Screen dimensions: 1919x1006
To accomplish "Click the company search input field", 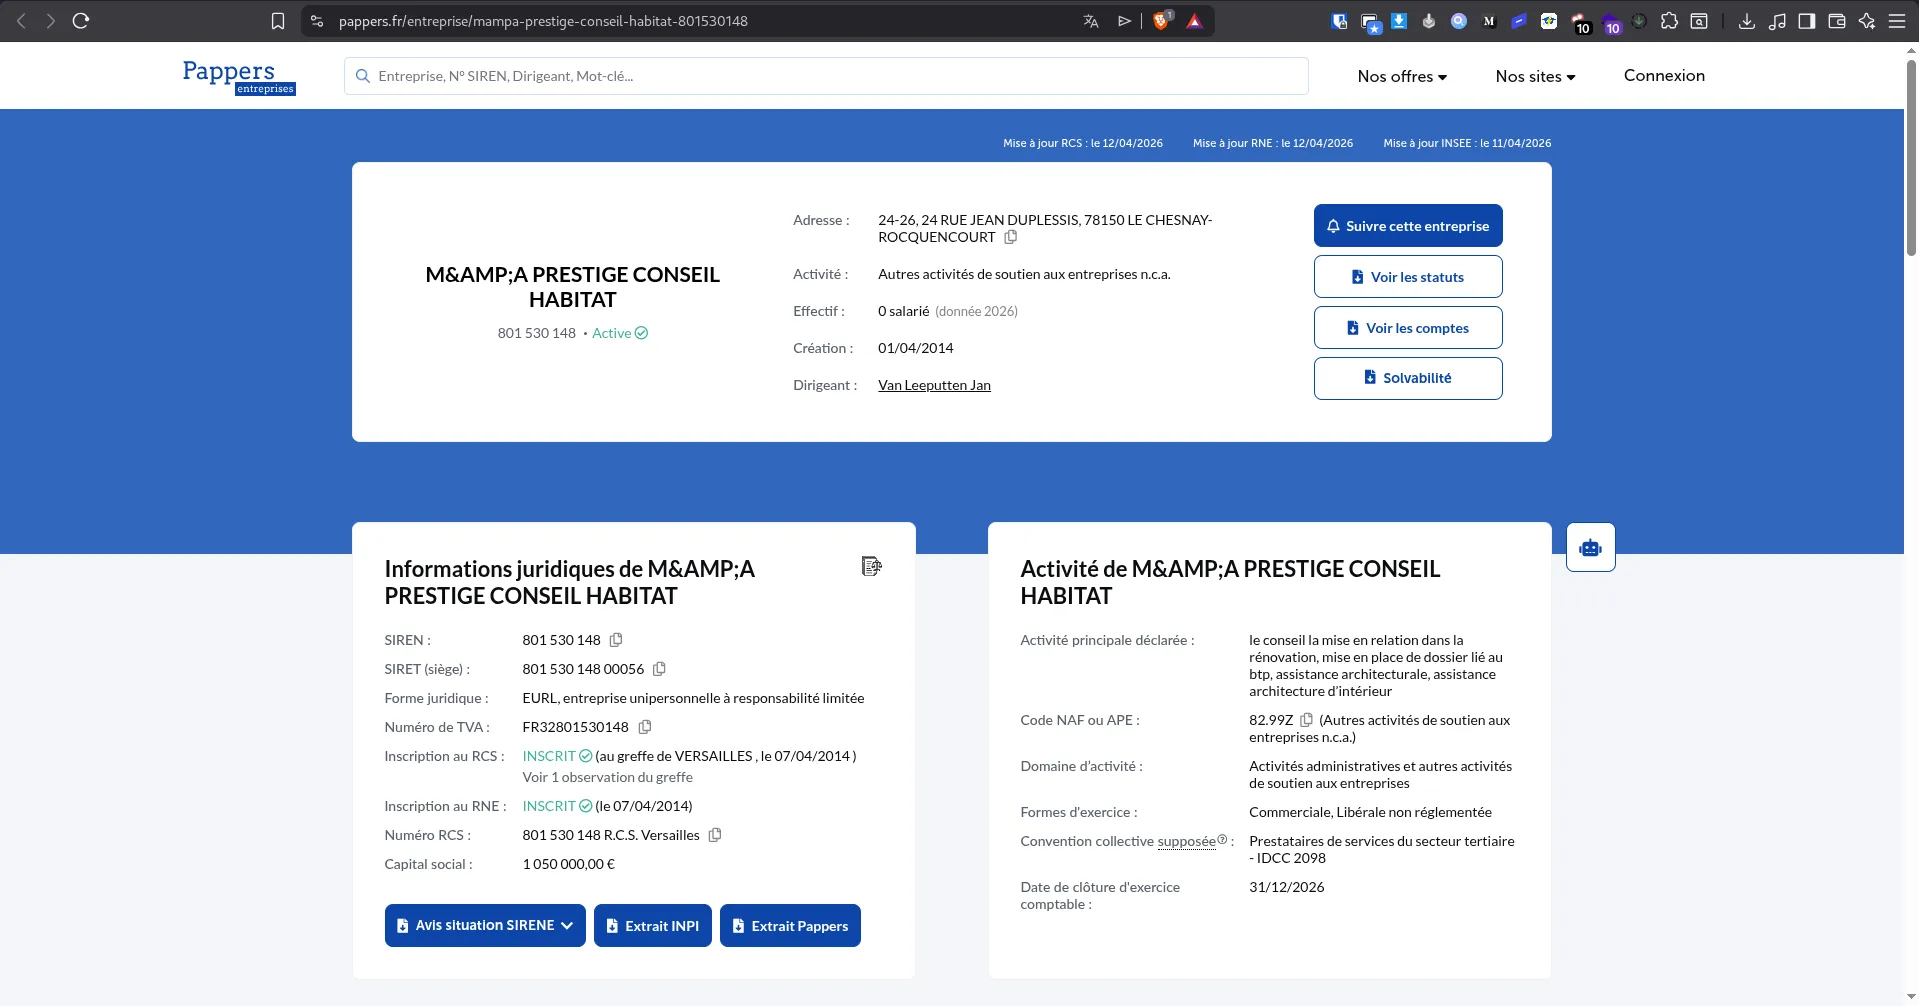I will coord(825,75).
